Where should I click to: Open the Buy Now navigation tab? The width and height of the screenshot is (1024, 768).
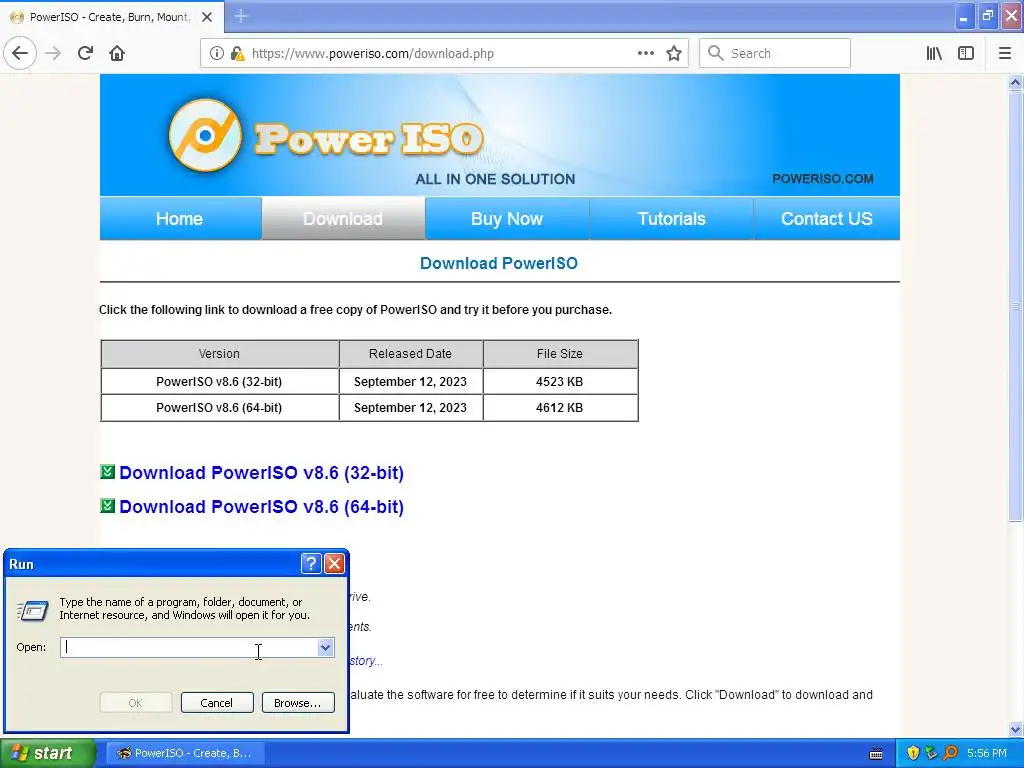[507, 219]
